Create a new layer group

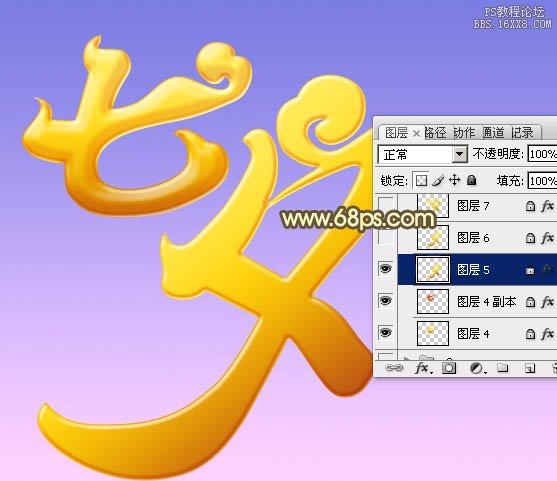click(x=503, y=368)
